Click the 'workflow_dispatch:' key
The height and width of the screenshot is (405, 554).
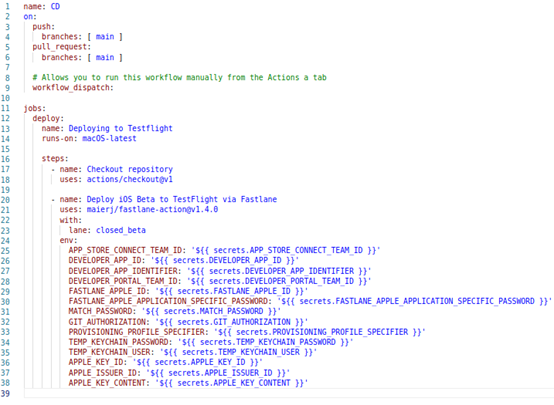point(73,88)
